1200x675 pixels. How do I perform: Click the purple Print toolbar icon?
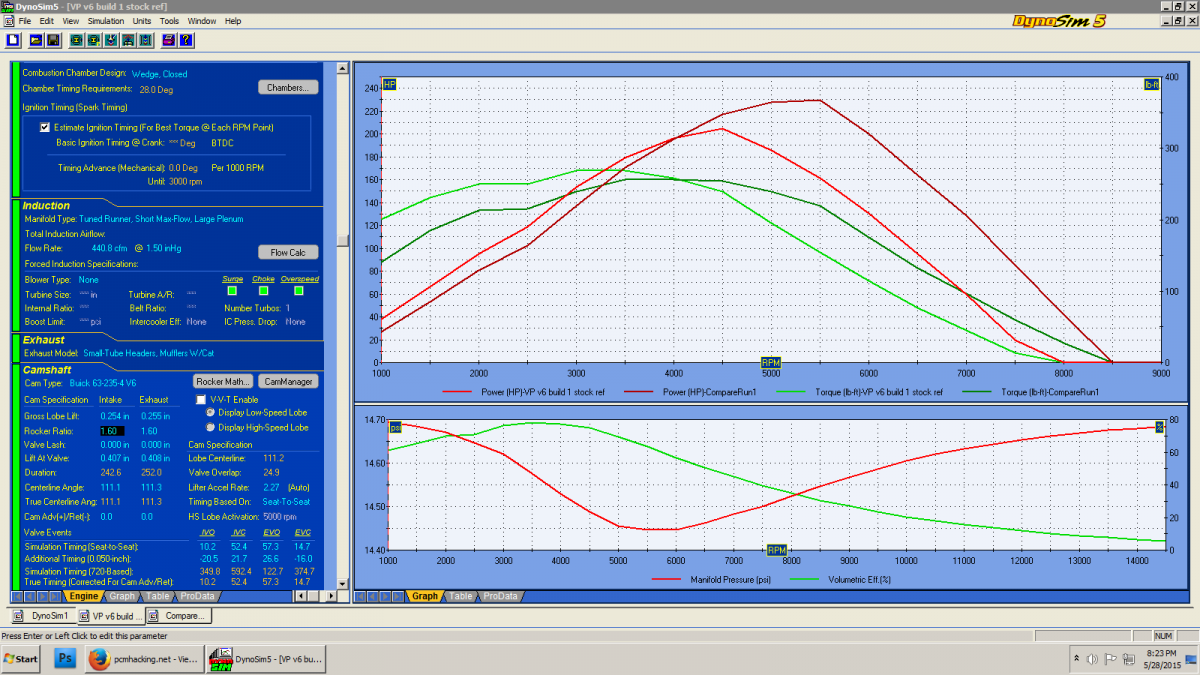pos(168,40)
